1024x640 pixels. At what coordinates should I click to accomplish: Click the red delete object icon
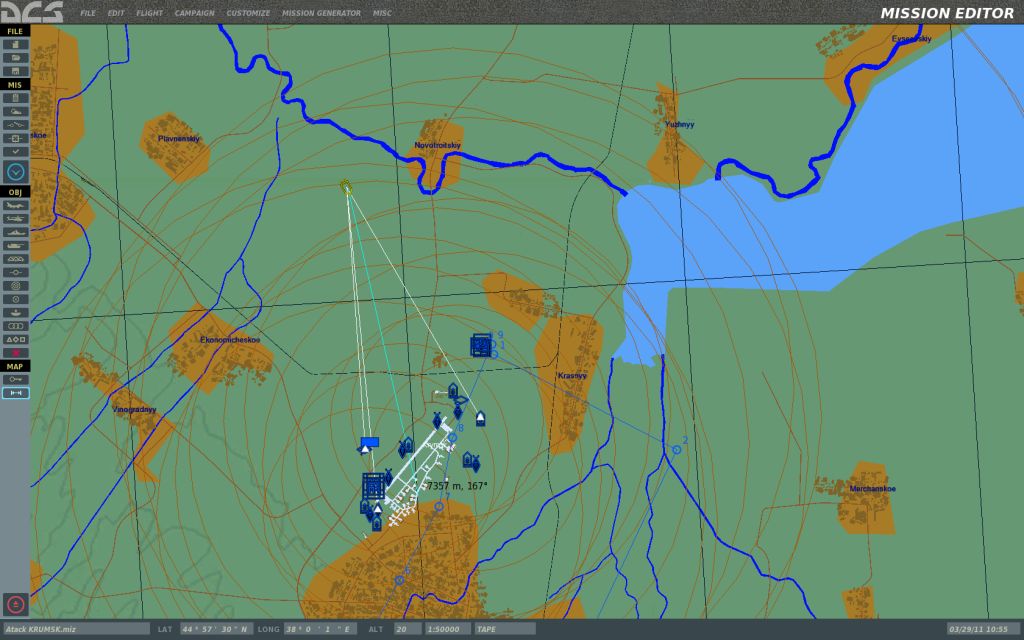[15, 353]
